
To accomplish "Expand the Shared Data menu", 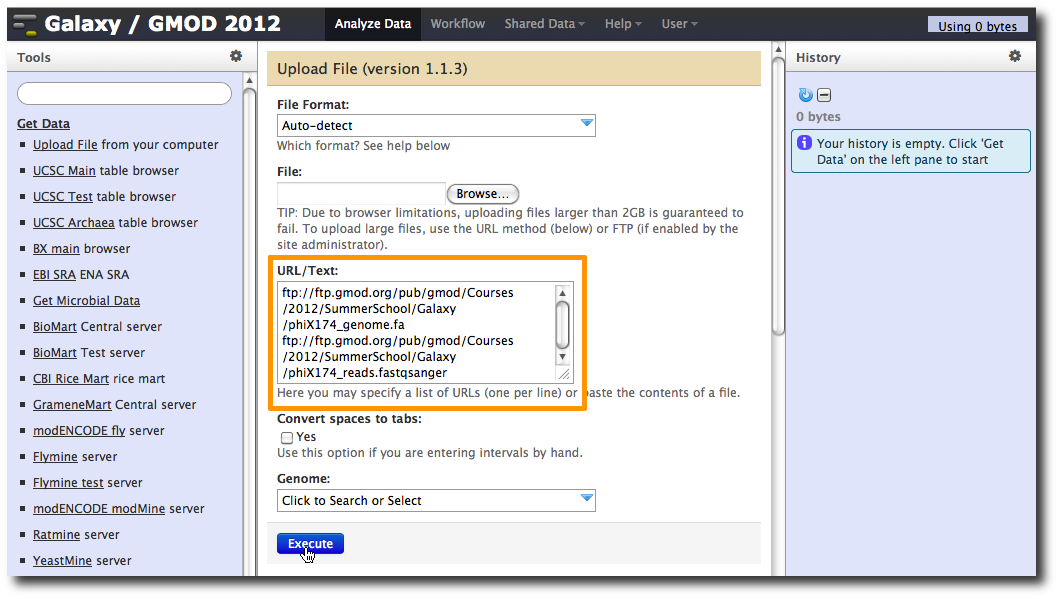I will [544, 24].
